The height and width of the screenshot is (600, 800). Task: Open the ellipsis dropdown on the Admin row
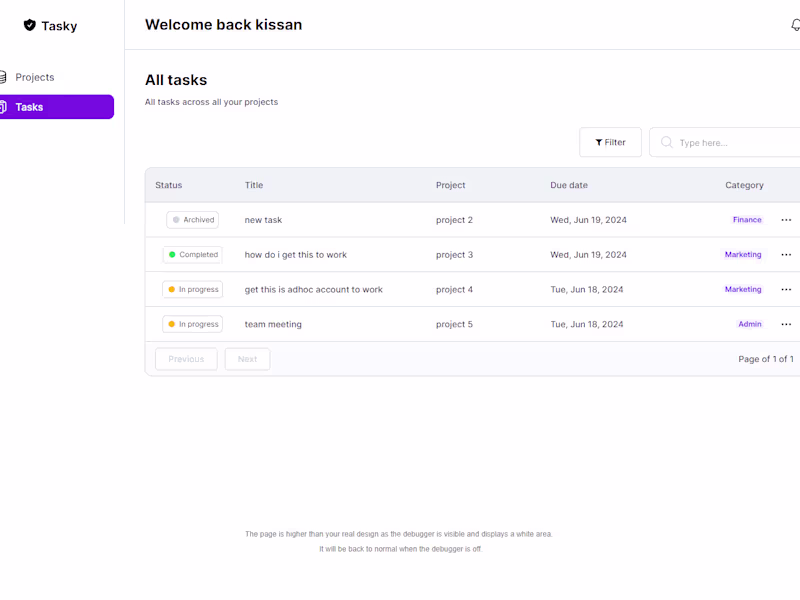click(786, 324)
